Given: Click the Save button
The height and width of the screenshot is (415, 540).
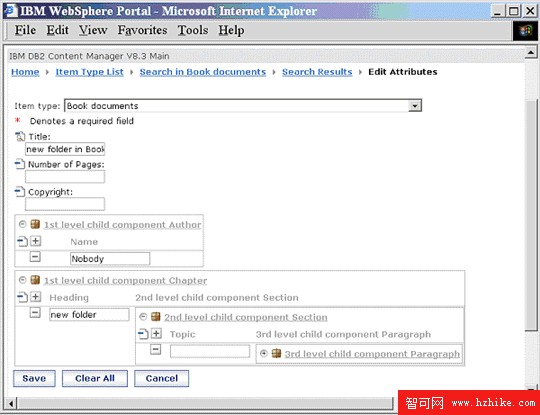Looking at the screenshot, I should point(34,378).
